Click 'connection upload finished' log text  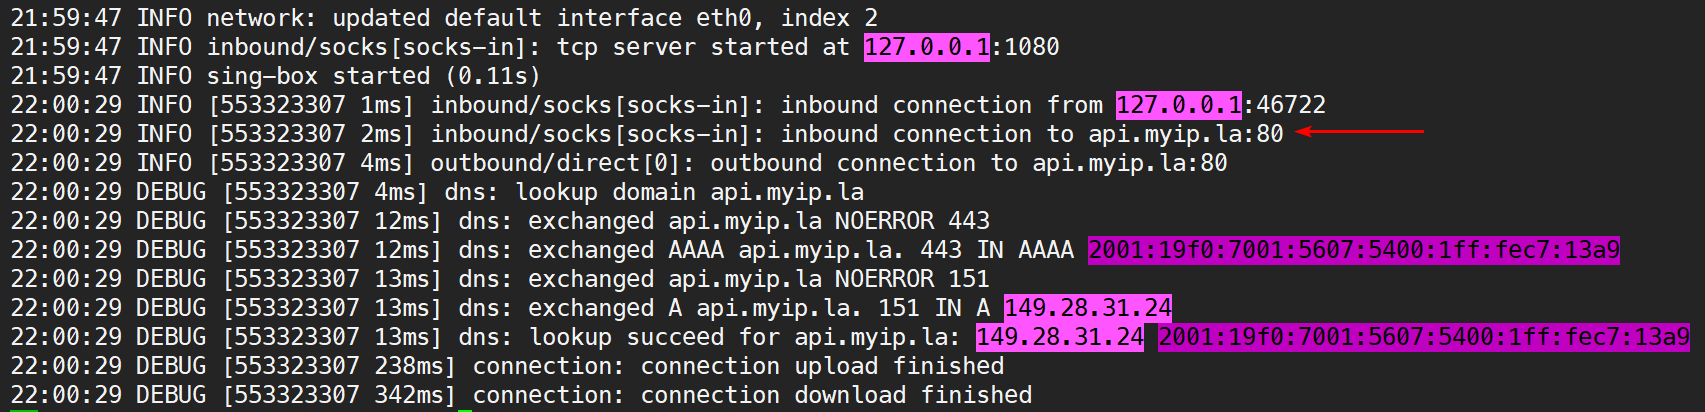click(822, 366)
